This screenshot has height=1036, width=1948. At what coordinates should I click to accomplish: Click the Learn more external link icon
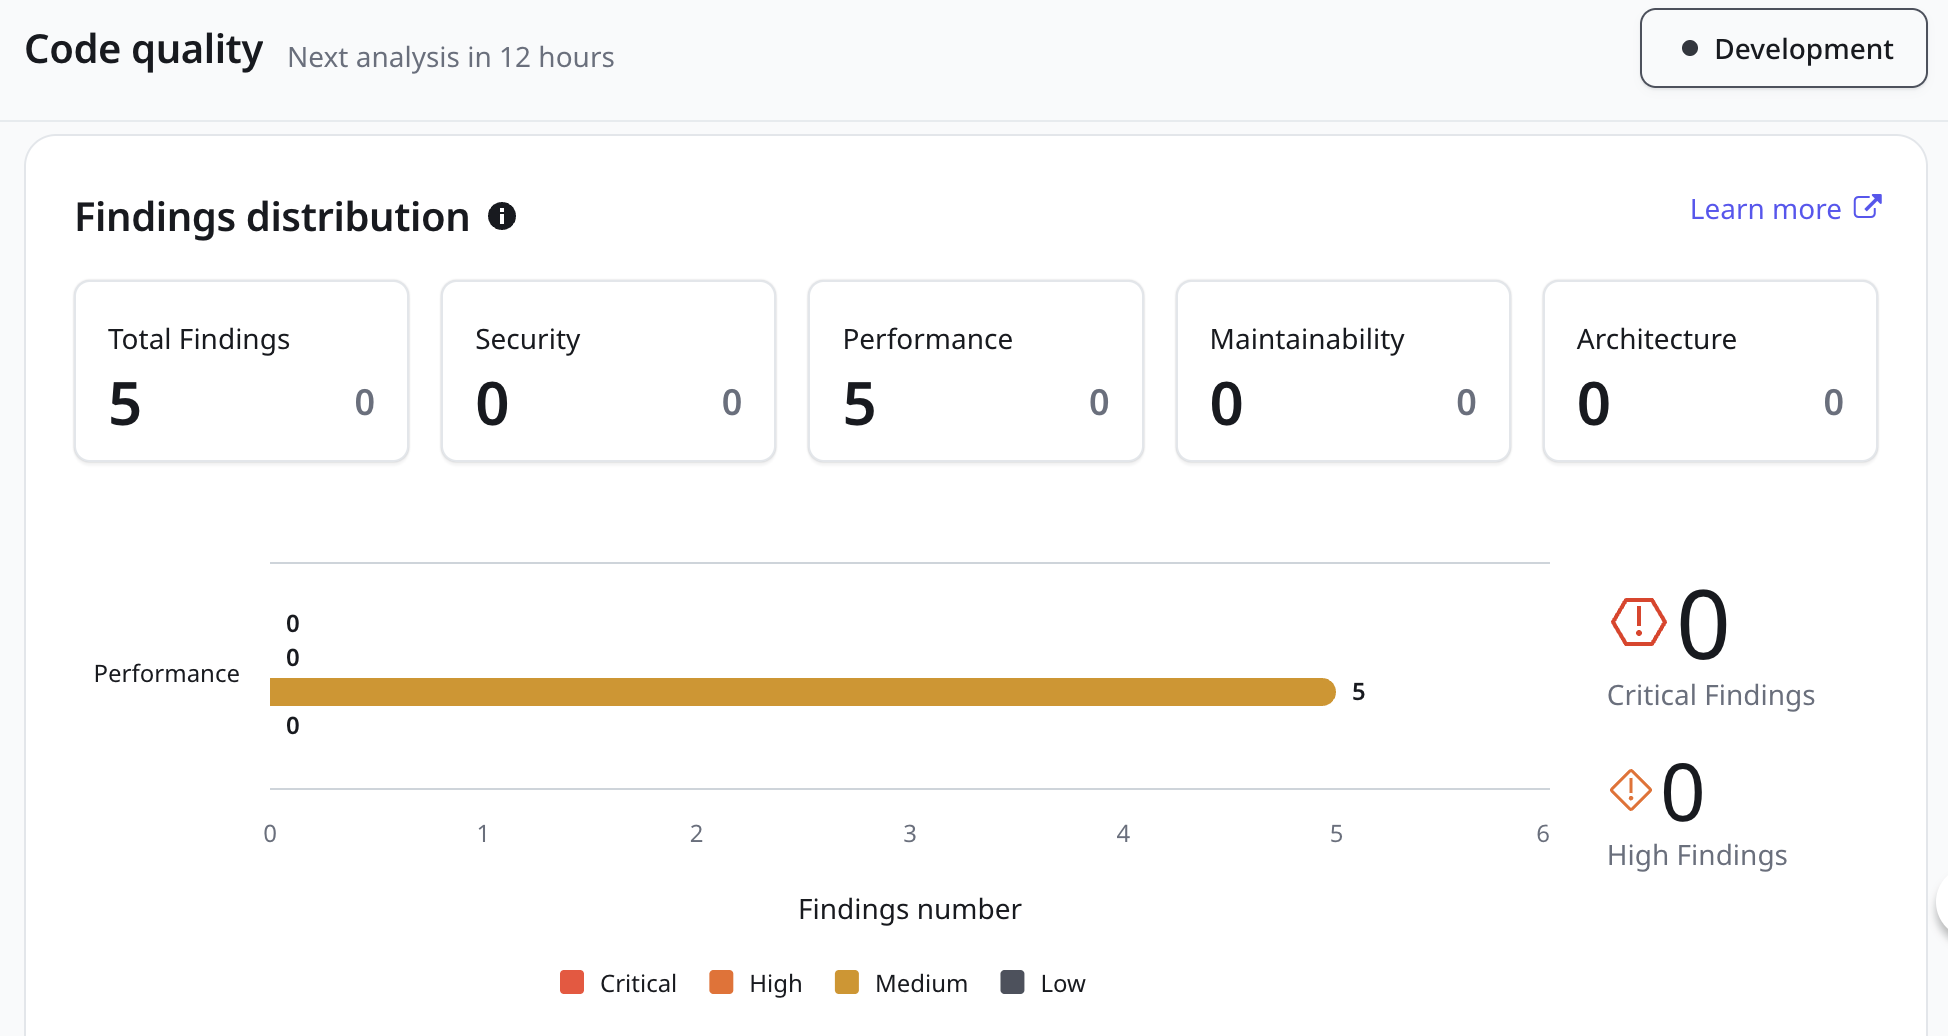(1867, 207)
